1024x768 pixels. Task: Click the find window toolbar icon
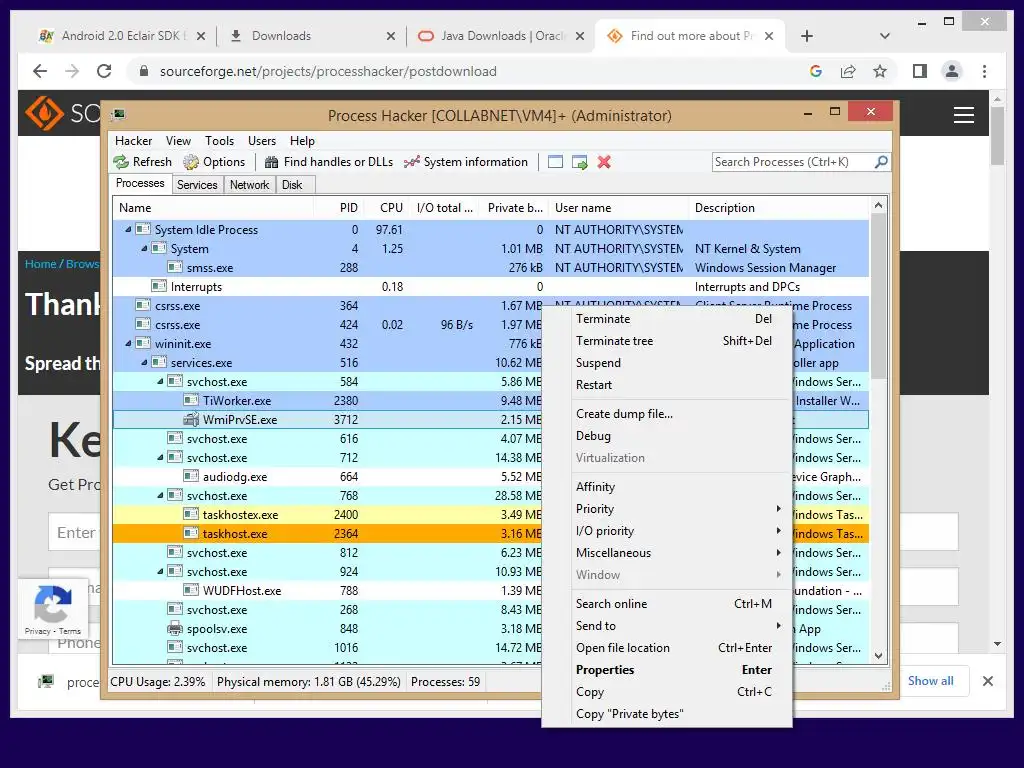(555, 162)
